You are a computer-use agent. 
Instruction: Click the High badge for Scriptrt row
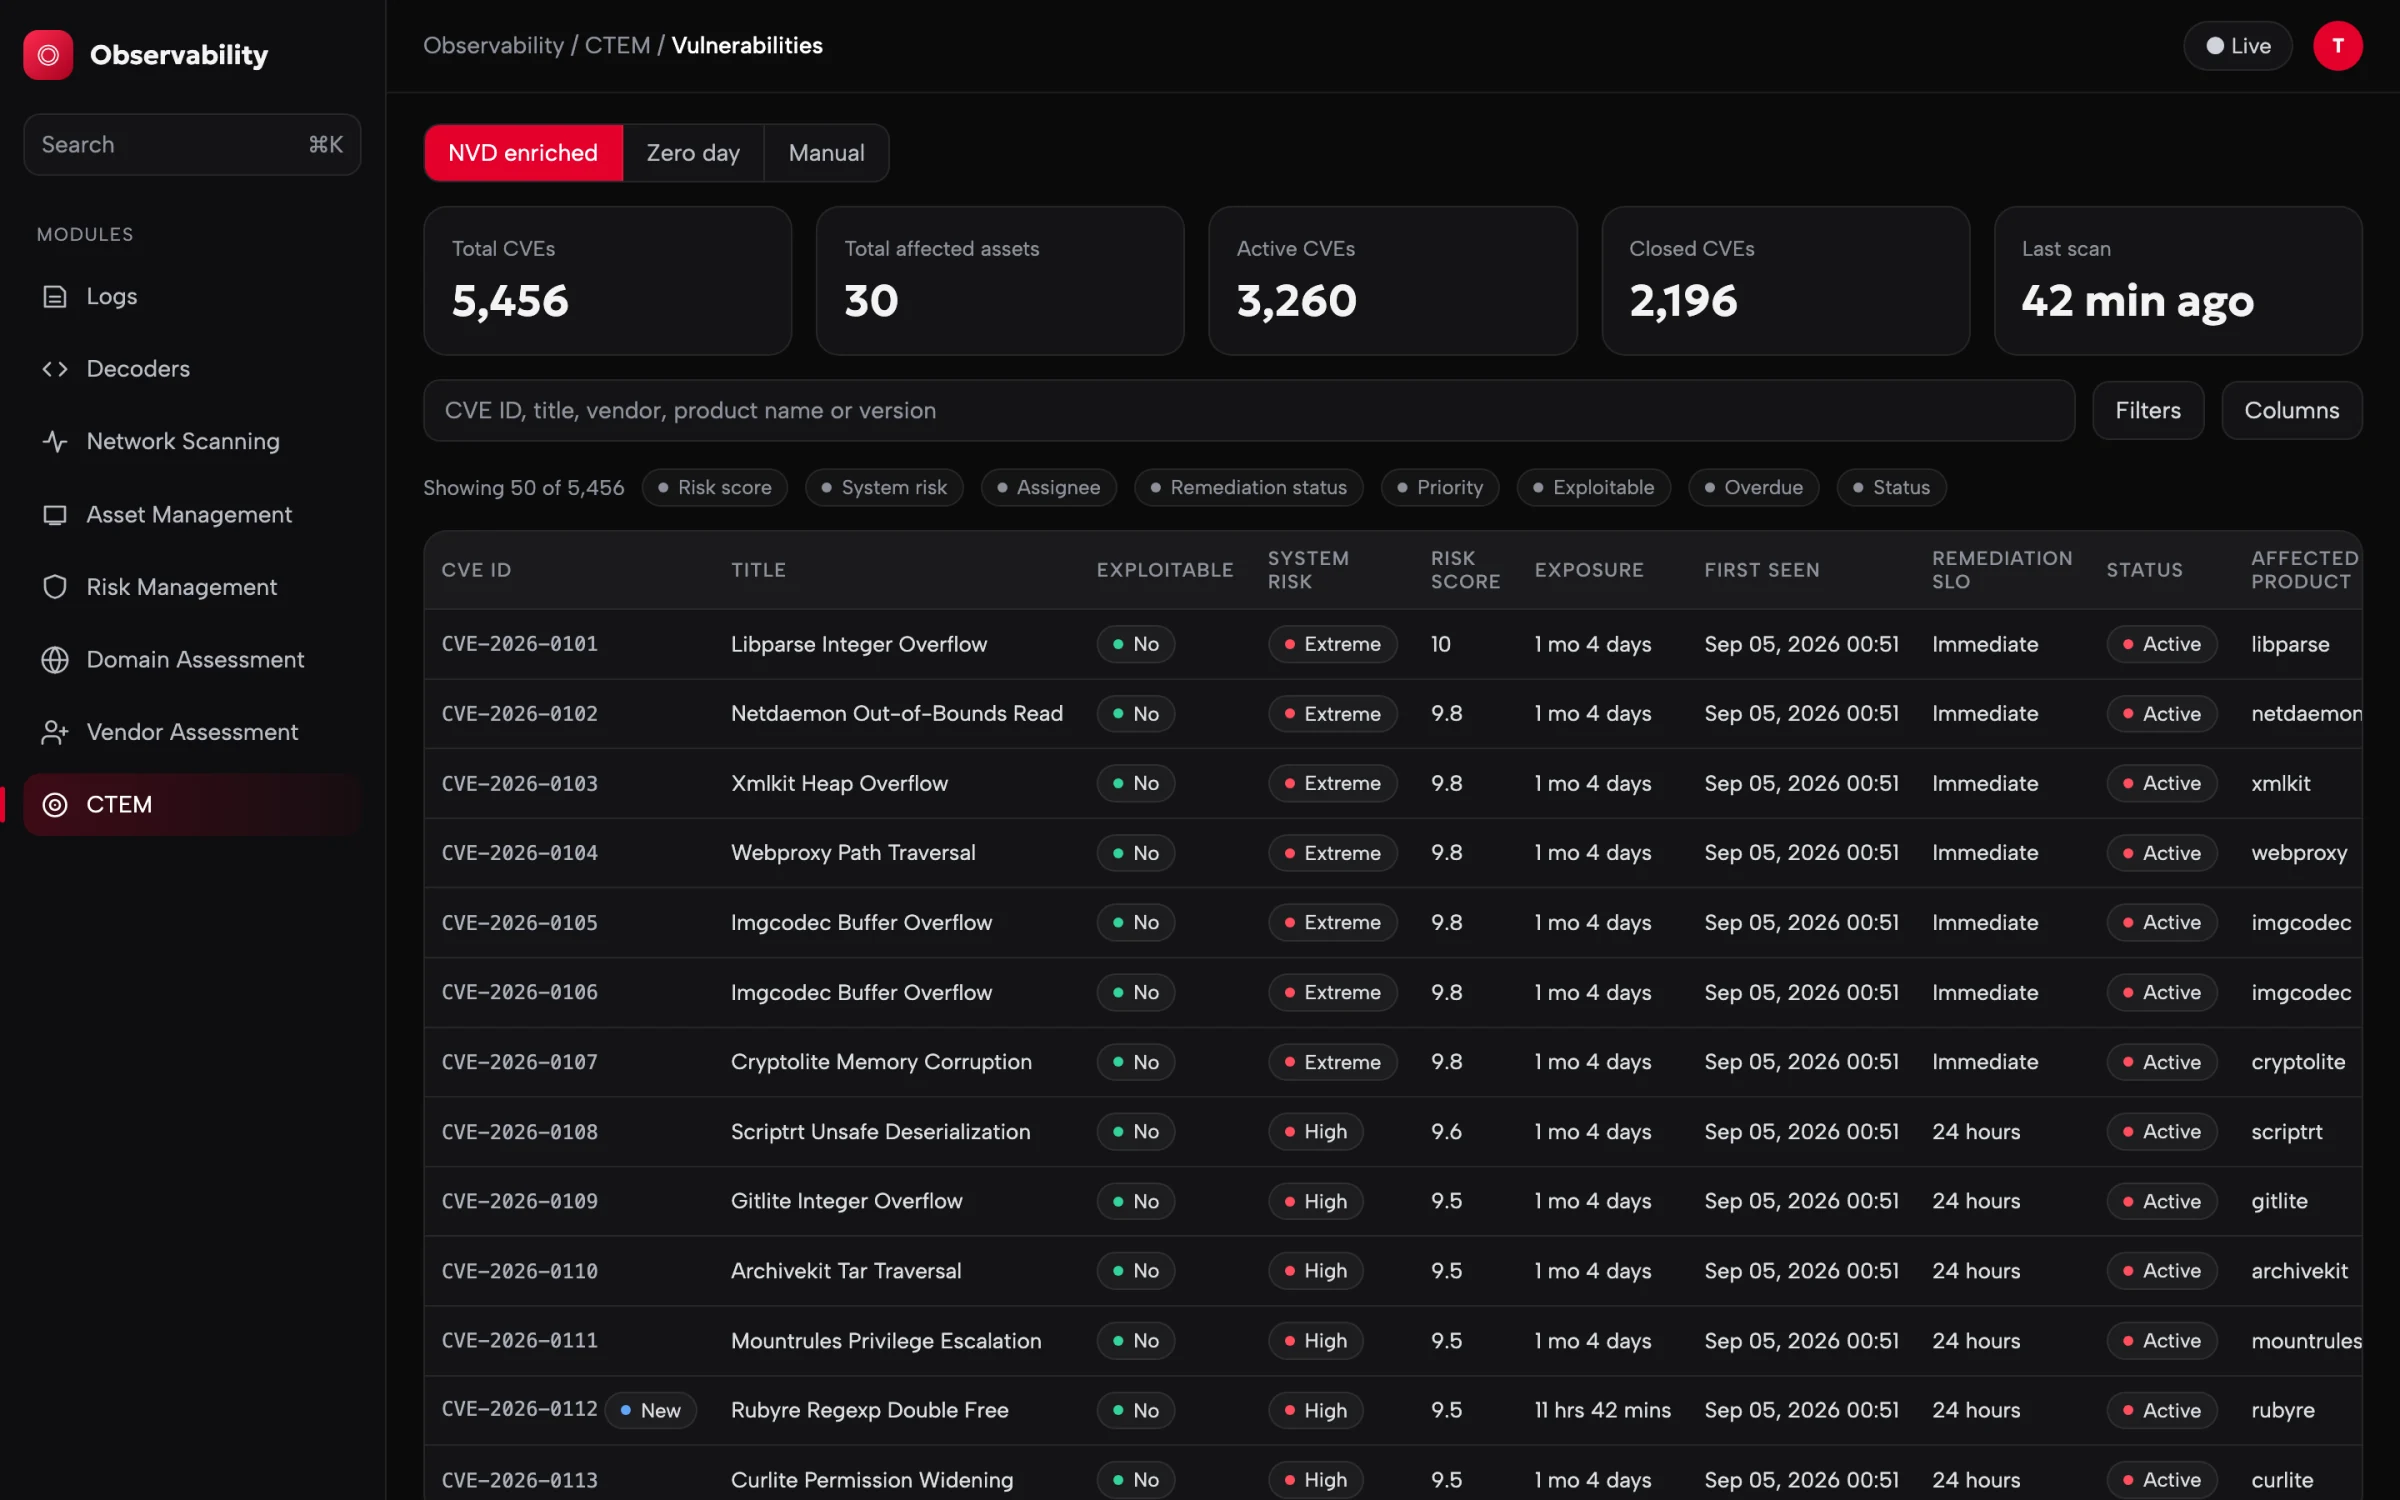click(x=1316, y=1132)
